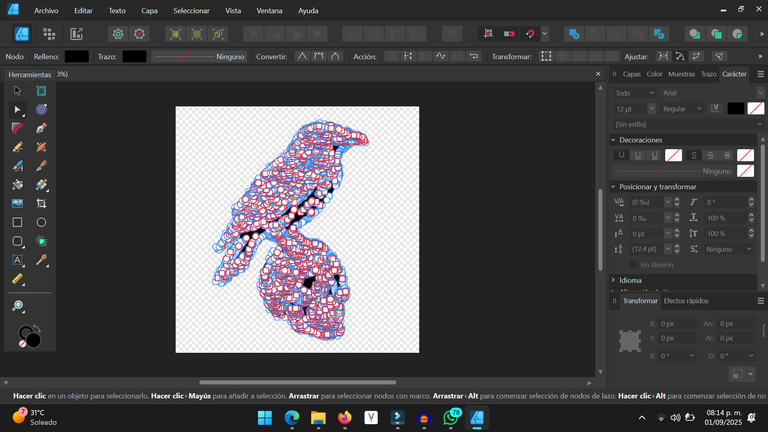Switch to Pixel Persona
The image size is (768, 432).
[x=49, y=34]
